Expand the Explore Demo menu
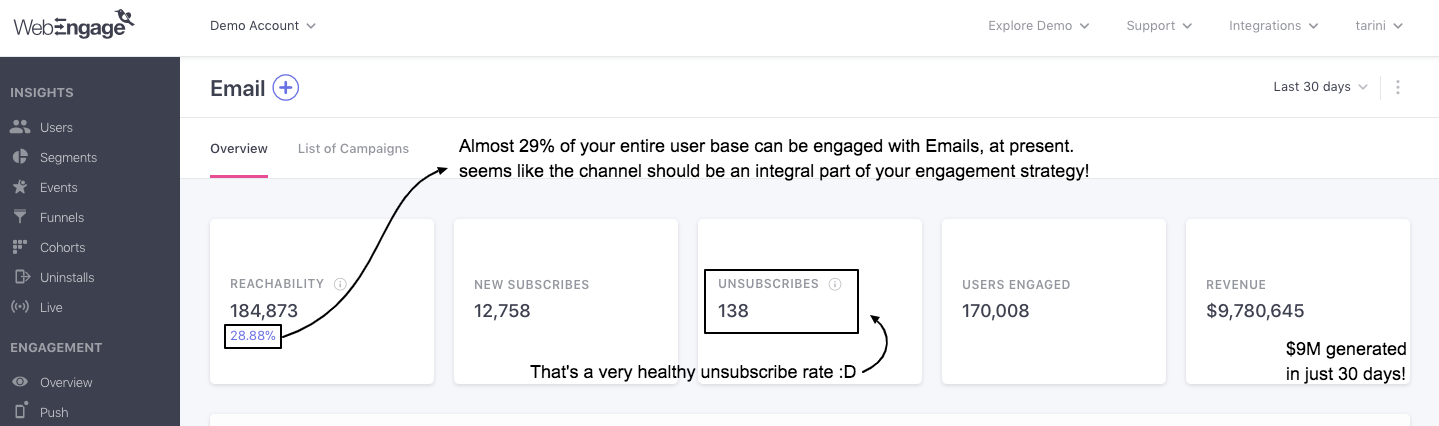Image resolution: width=1439 pixels, height=426 pixels. coord(1038,26)
